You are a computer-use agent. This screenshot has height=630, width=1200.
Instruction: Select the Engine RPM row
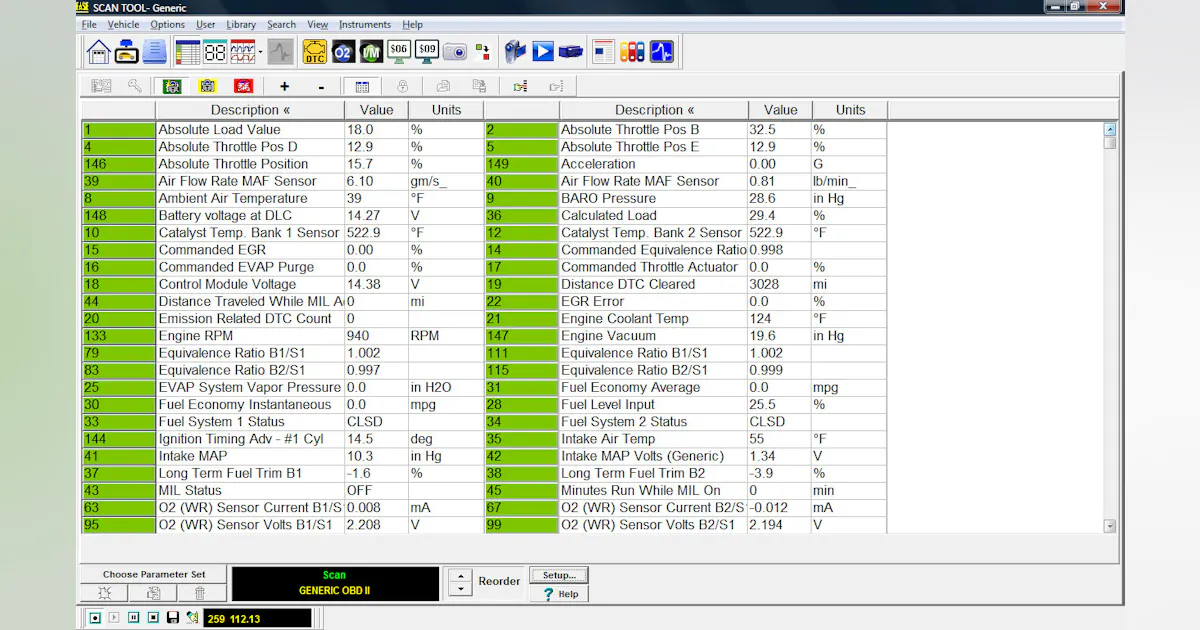click(x=282, y=336)
